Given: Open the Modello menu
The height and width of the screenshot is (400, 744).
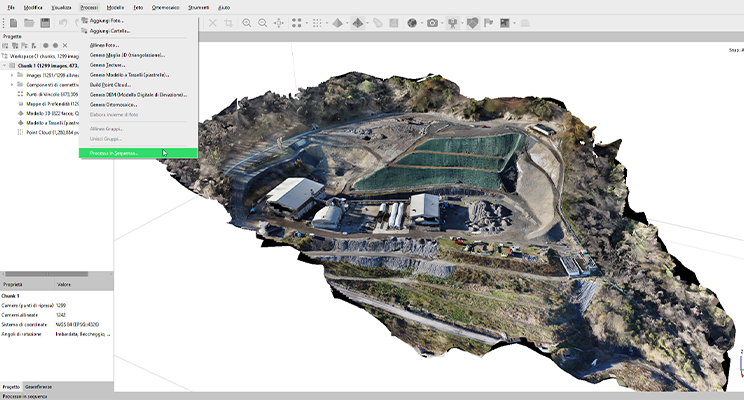Looking at the screenshot, I should coord(115,8).
